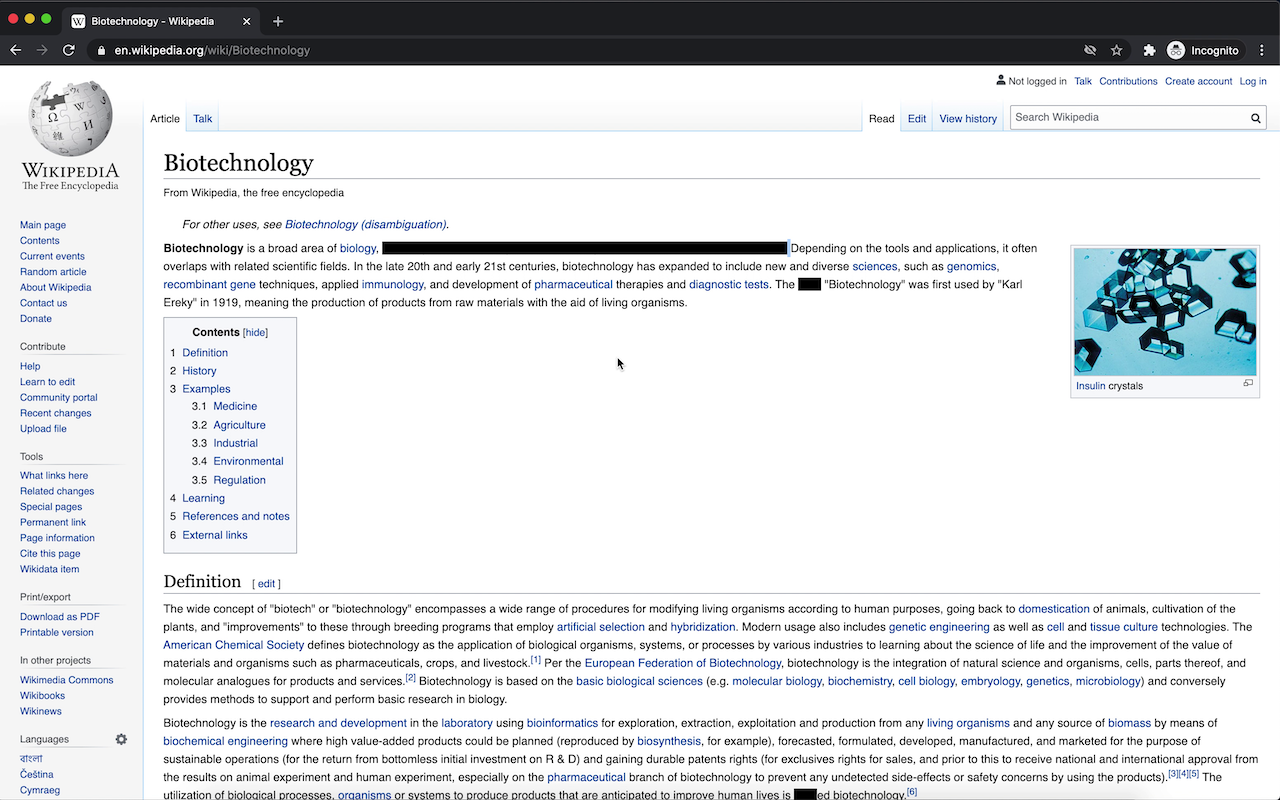Jump to Definition in Contents
Image resolution: width=1280 pixels, height=800 pixels.
coord(205,352)
